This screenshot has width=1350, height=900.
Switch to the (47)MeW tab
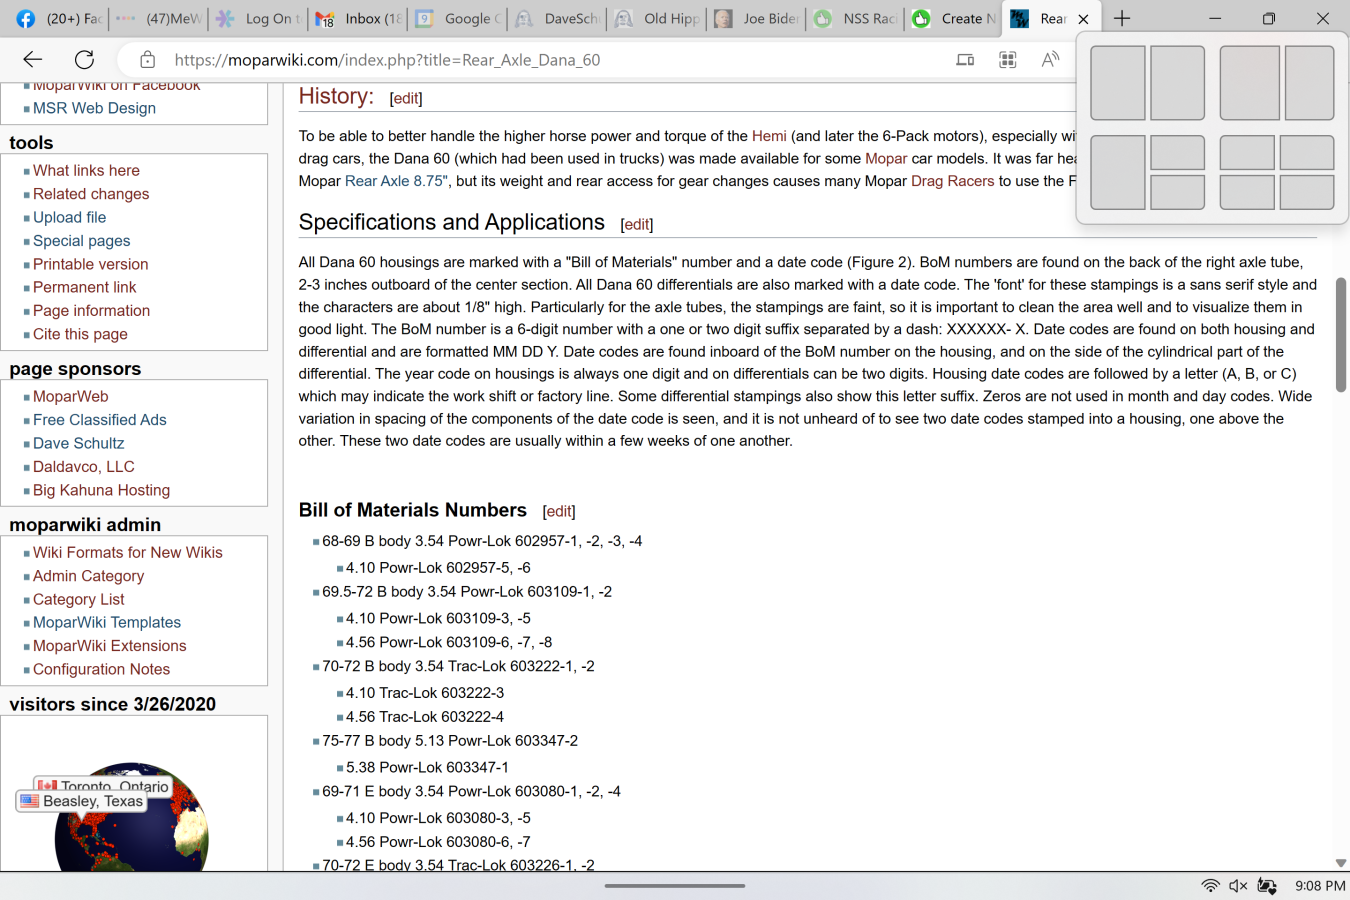158,19
